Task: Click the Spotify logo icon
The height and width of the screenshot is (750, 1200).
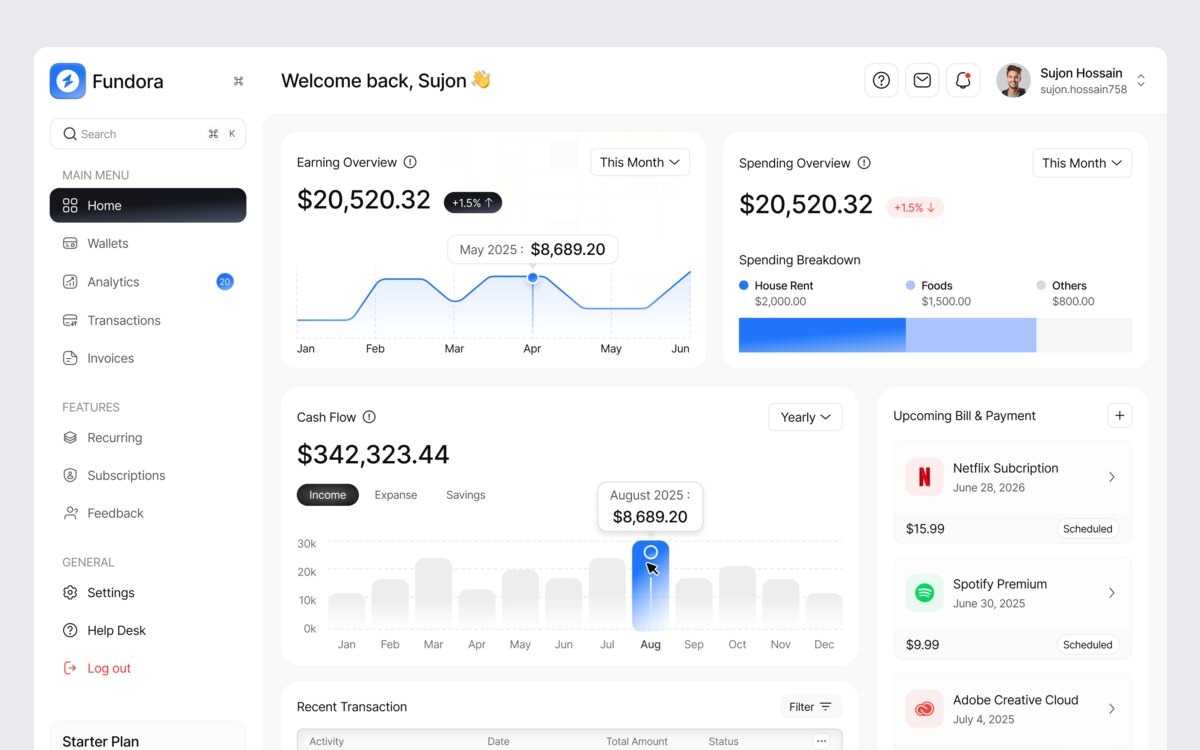Action: (x=924, y=593)
